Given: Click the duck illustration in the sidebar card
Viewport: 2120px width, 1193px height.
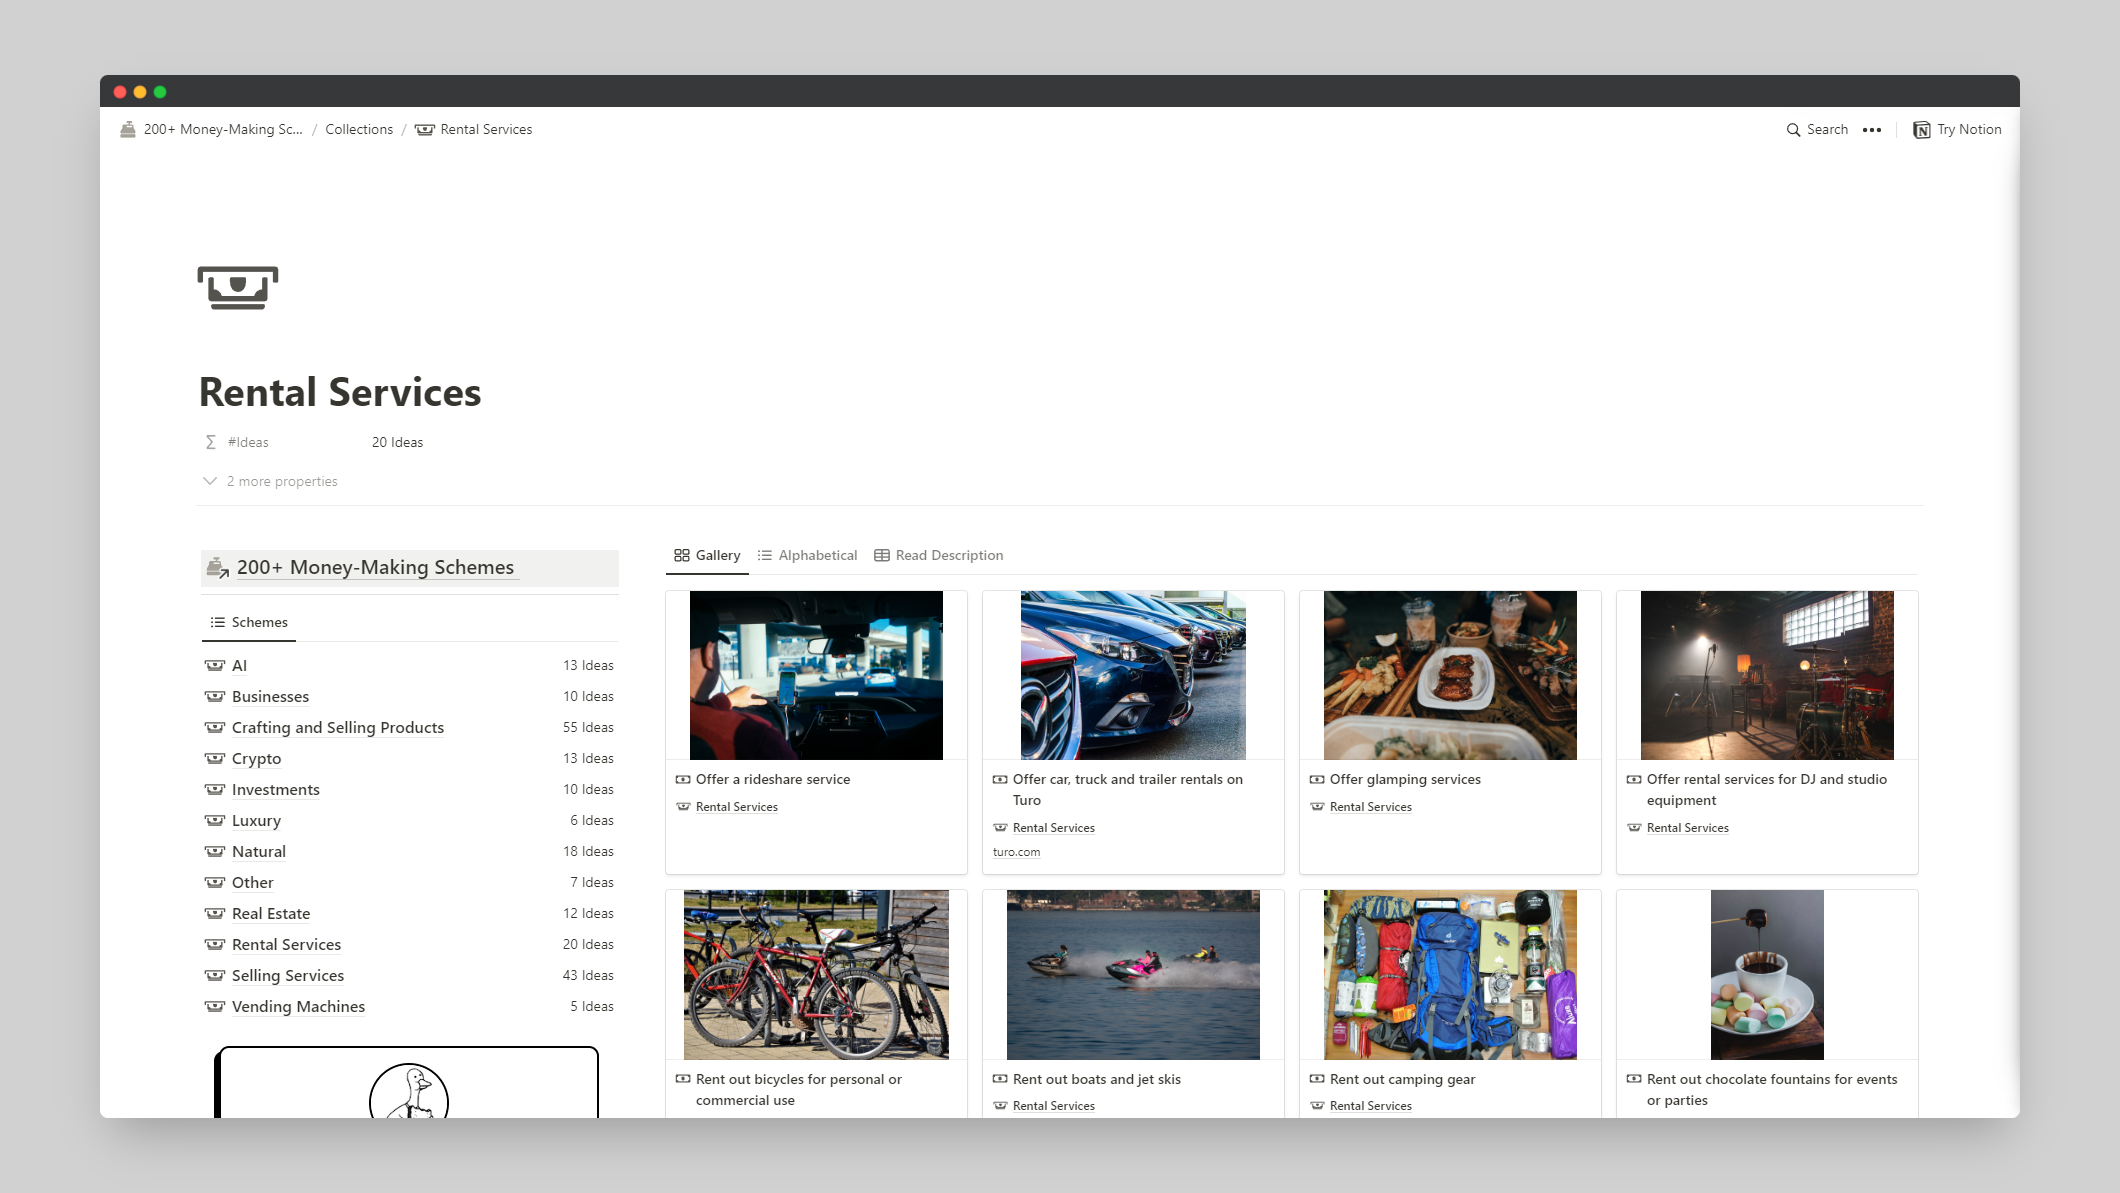Looking at the screenshot, I should pyautogui.click(x=409, y=1091).
